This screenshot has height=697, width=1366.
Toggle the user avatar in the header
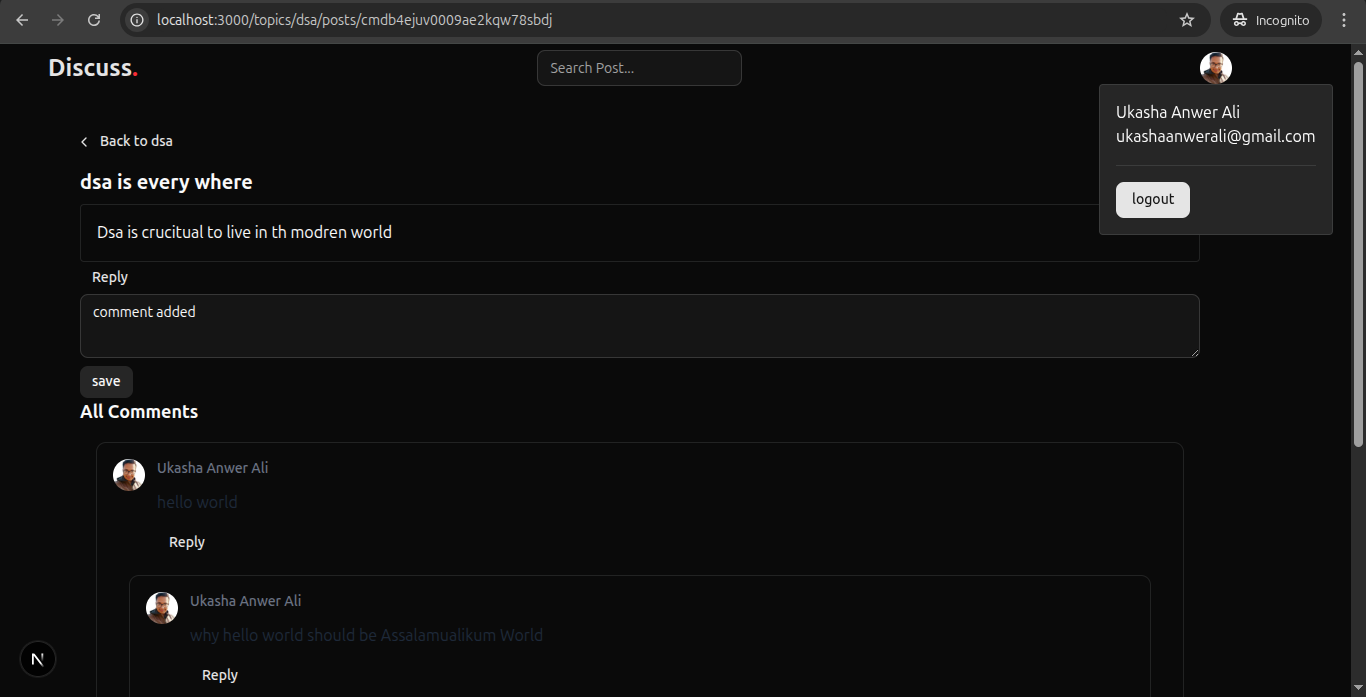1216,68
